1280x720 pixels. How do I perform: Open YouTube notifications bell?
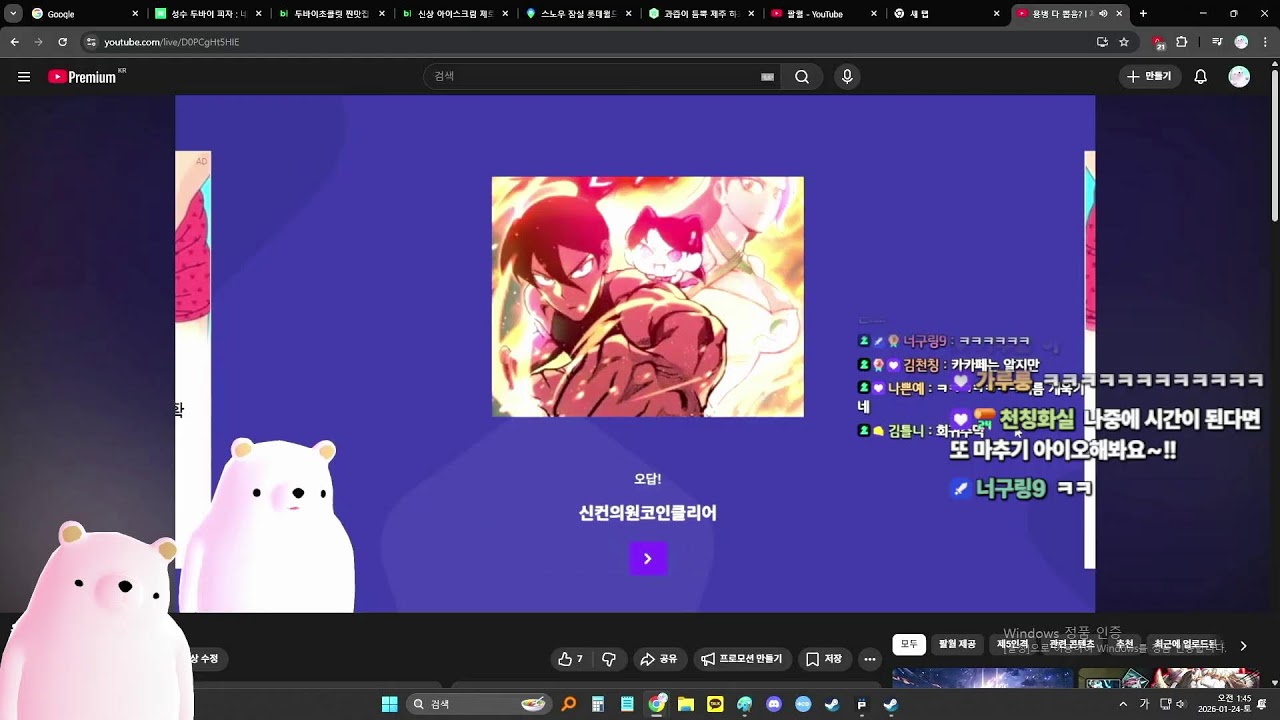point(1201,77)
